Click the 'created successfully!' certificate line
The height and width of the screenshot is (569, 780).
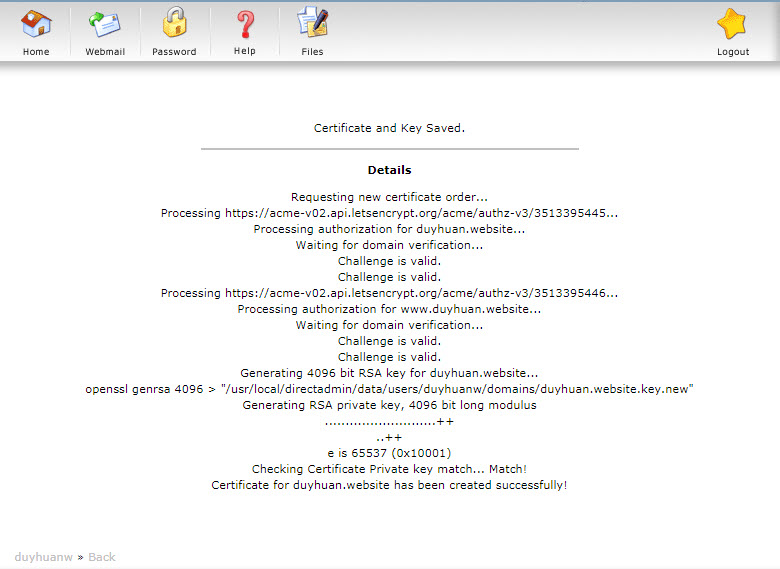[x=389, y=485]
